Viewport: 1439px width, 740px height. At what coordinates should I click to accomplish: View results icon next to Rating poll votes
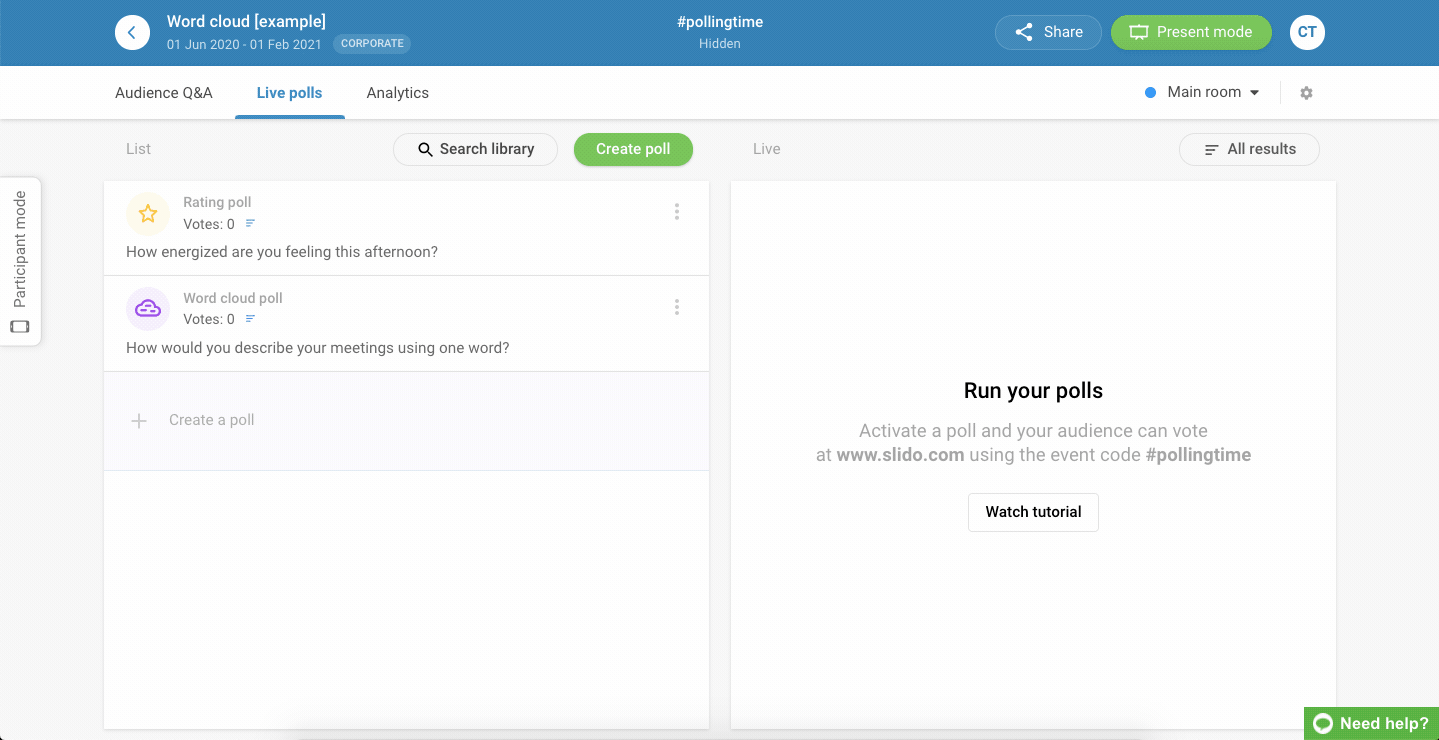tap(251, 224)
